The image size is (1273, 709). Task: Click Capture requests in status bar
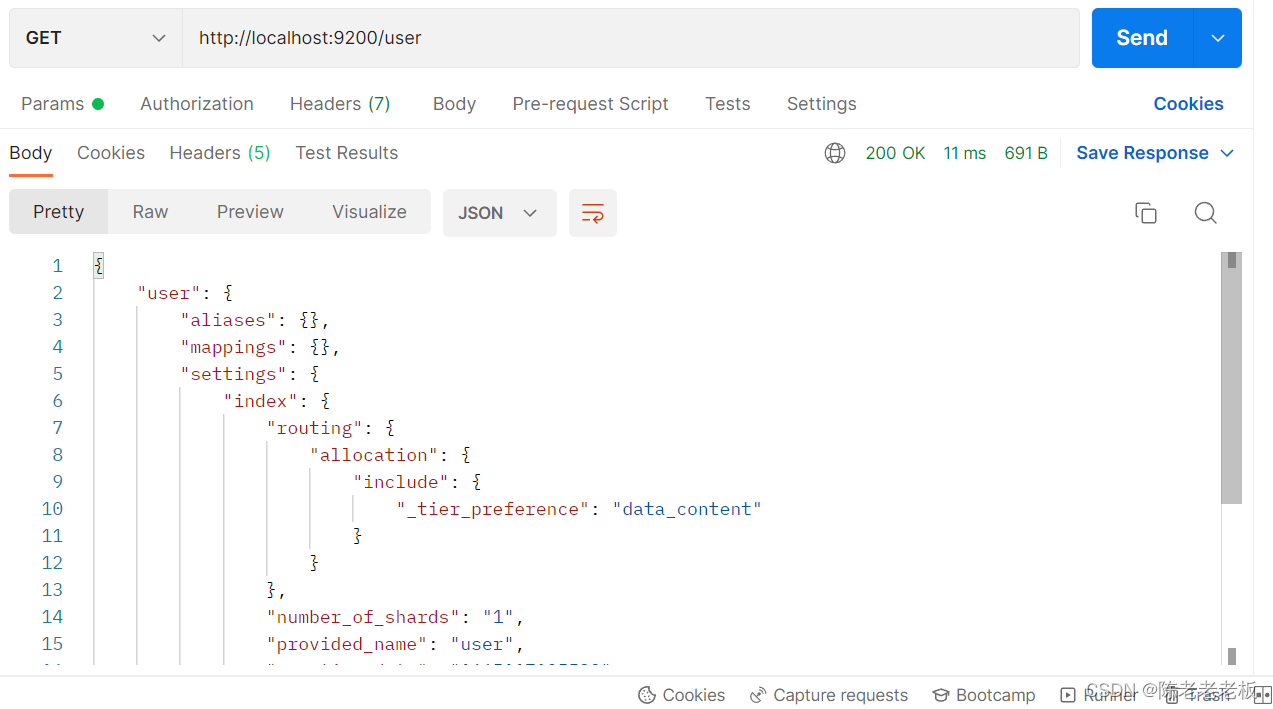click(x=829, y=695)
